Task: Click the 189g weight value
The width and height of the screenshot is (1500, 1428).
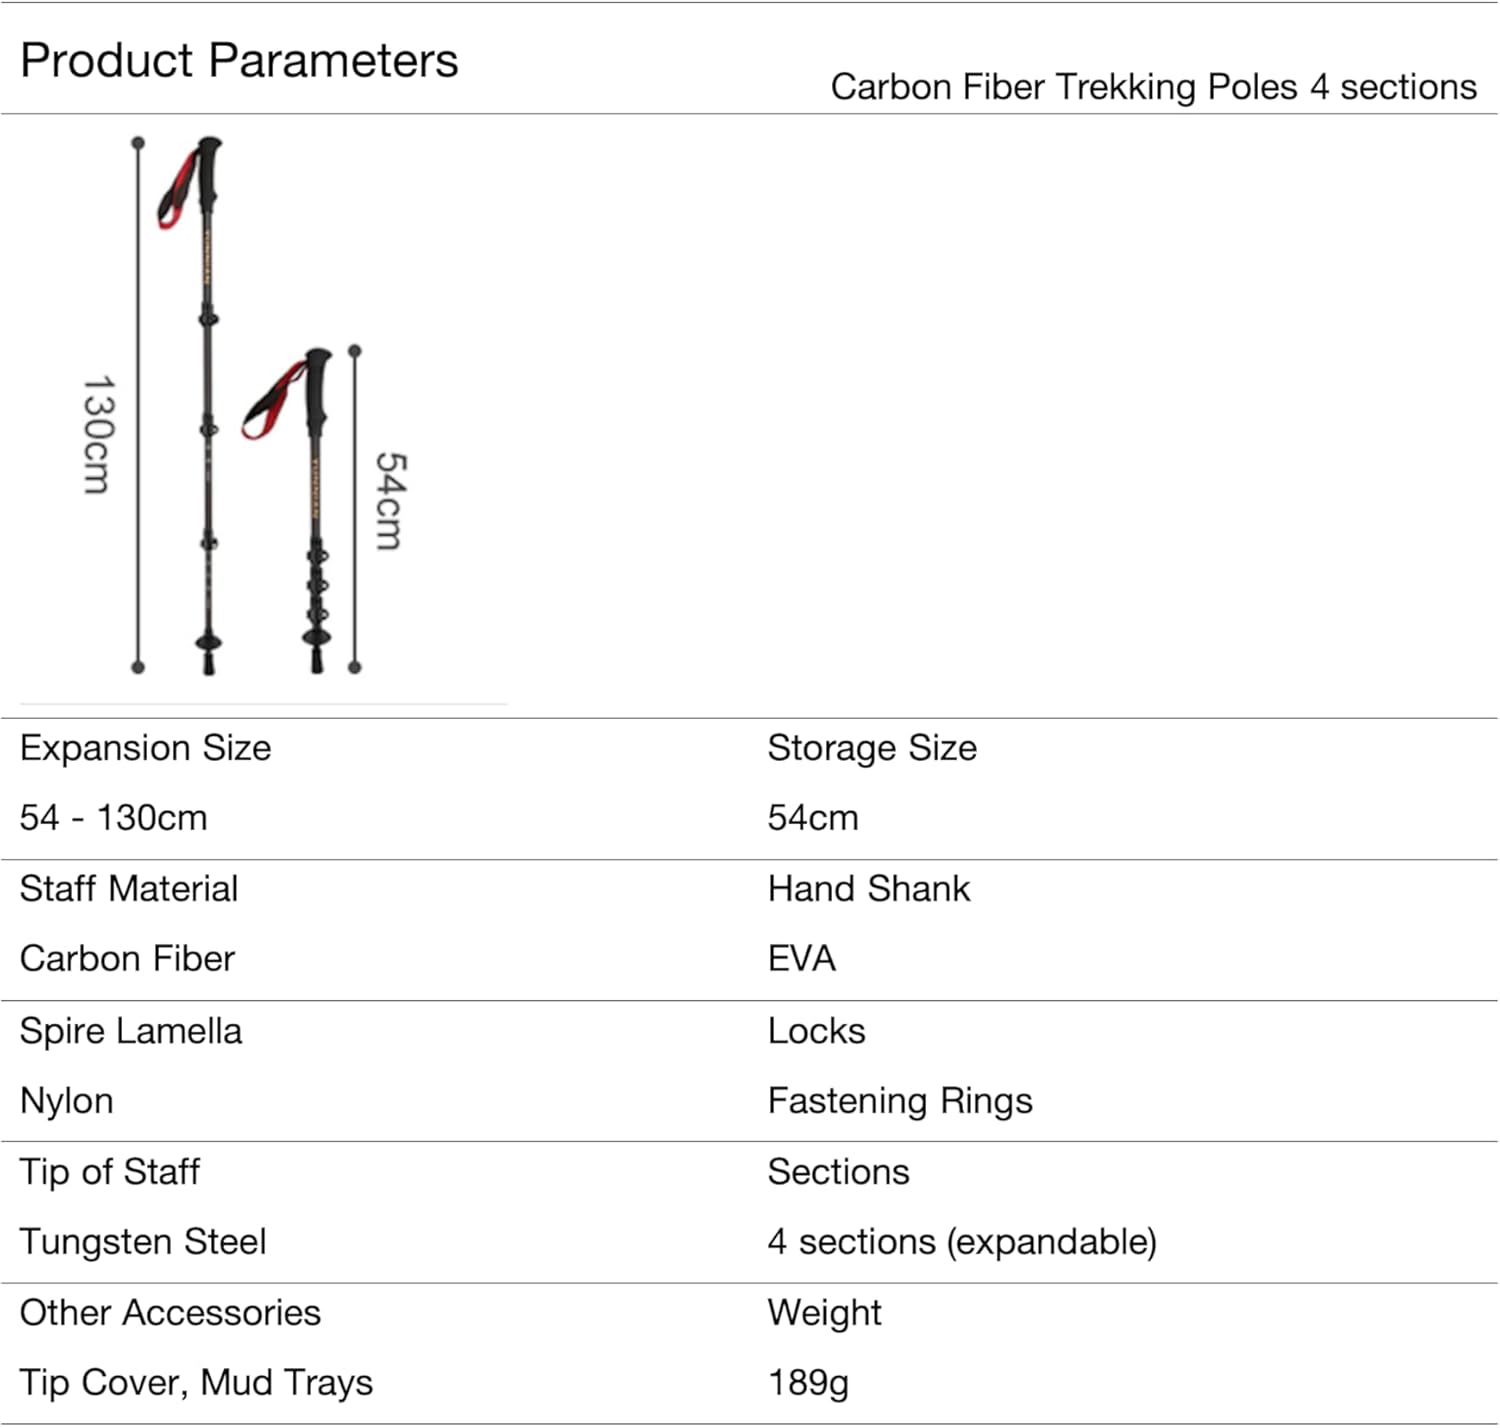Action: [808, 1383]
